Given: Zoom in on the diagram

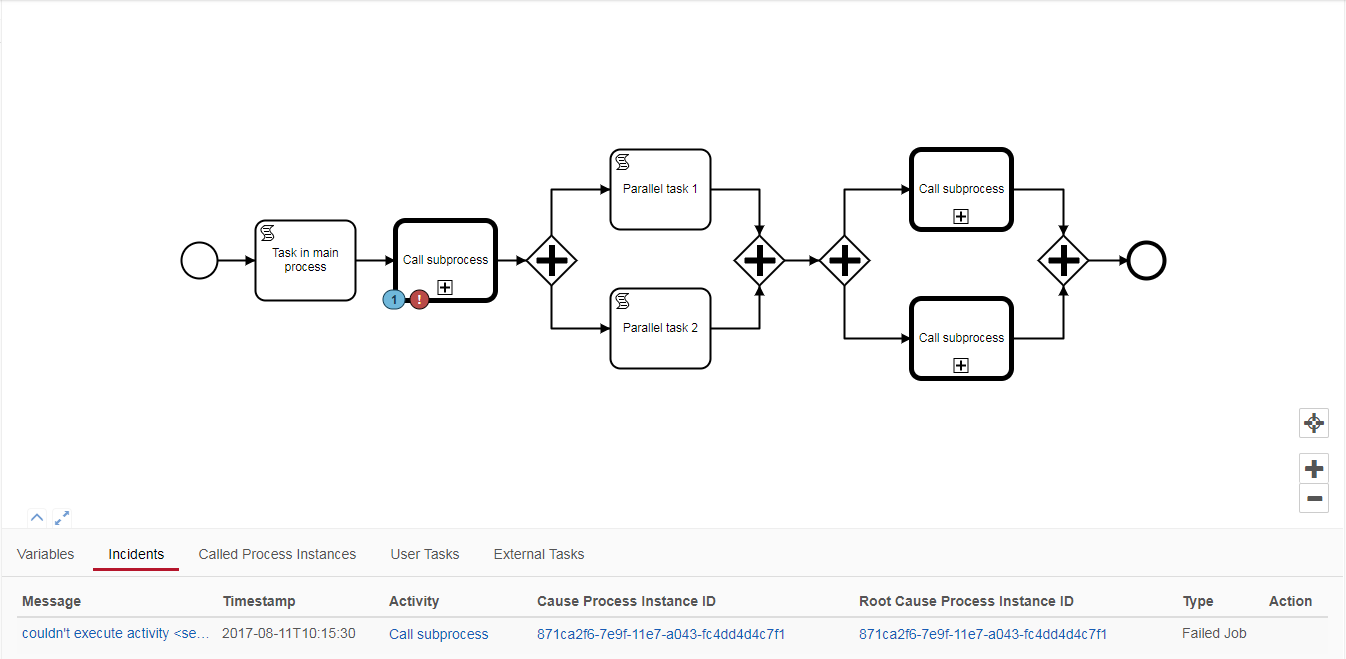Looking at the screenshot, I should [x=1314, y=468].
